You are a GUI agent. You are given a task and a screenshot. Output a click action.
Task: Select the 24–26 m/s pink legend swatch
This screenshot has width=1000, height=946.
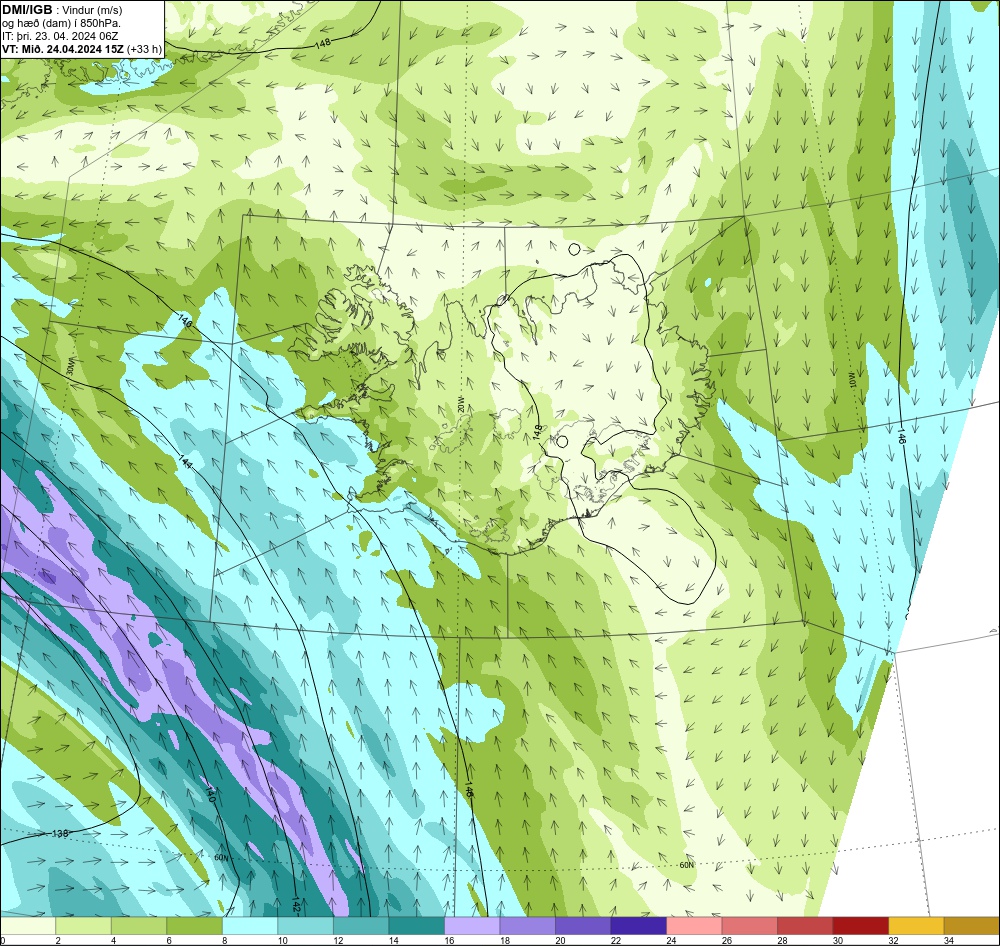coord(694,926)
